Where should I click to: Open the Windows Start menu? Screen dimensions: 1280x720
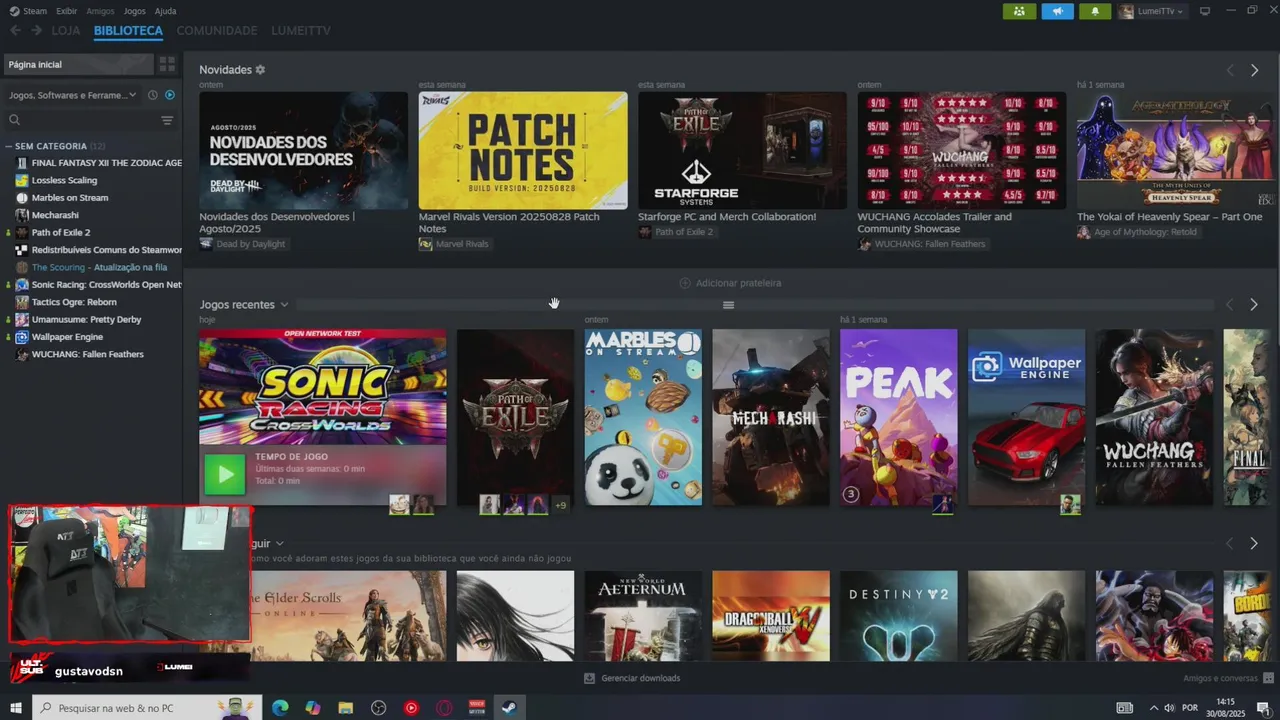16,708
